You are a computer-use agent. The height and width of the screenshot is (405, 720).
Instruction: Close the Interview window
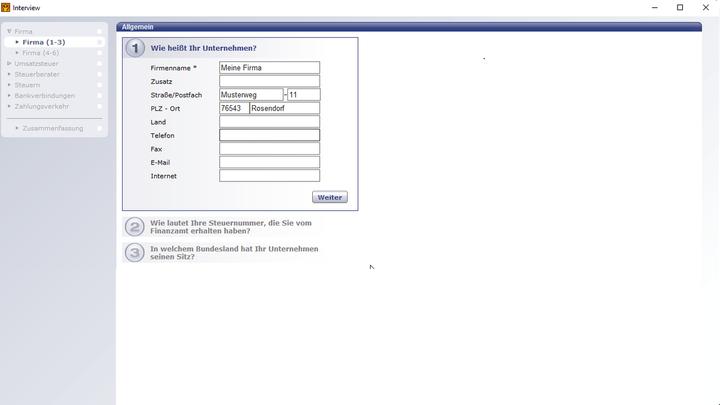pos(706,7)
